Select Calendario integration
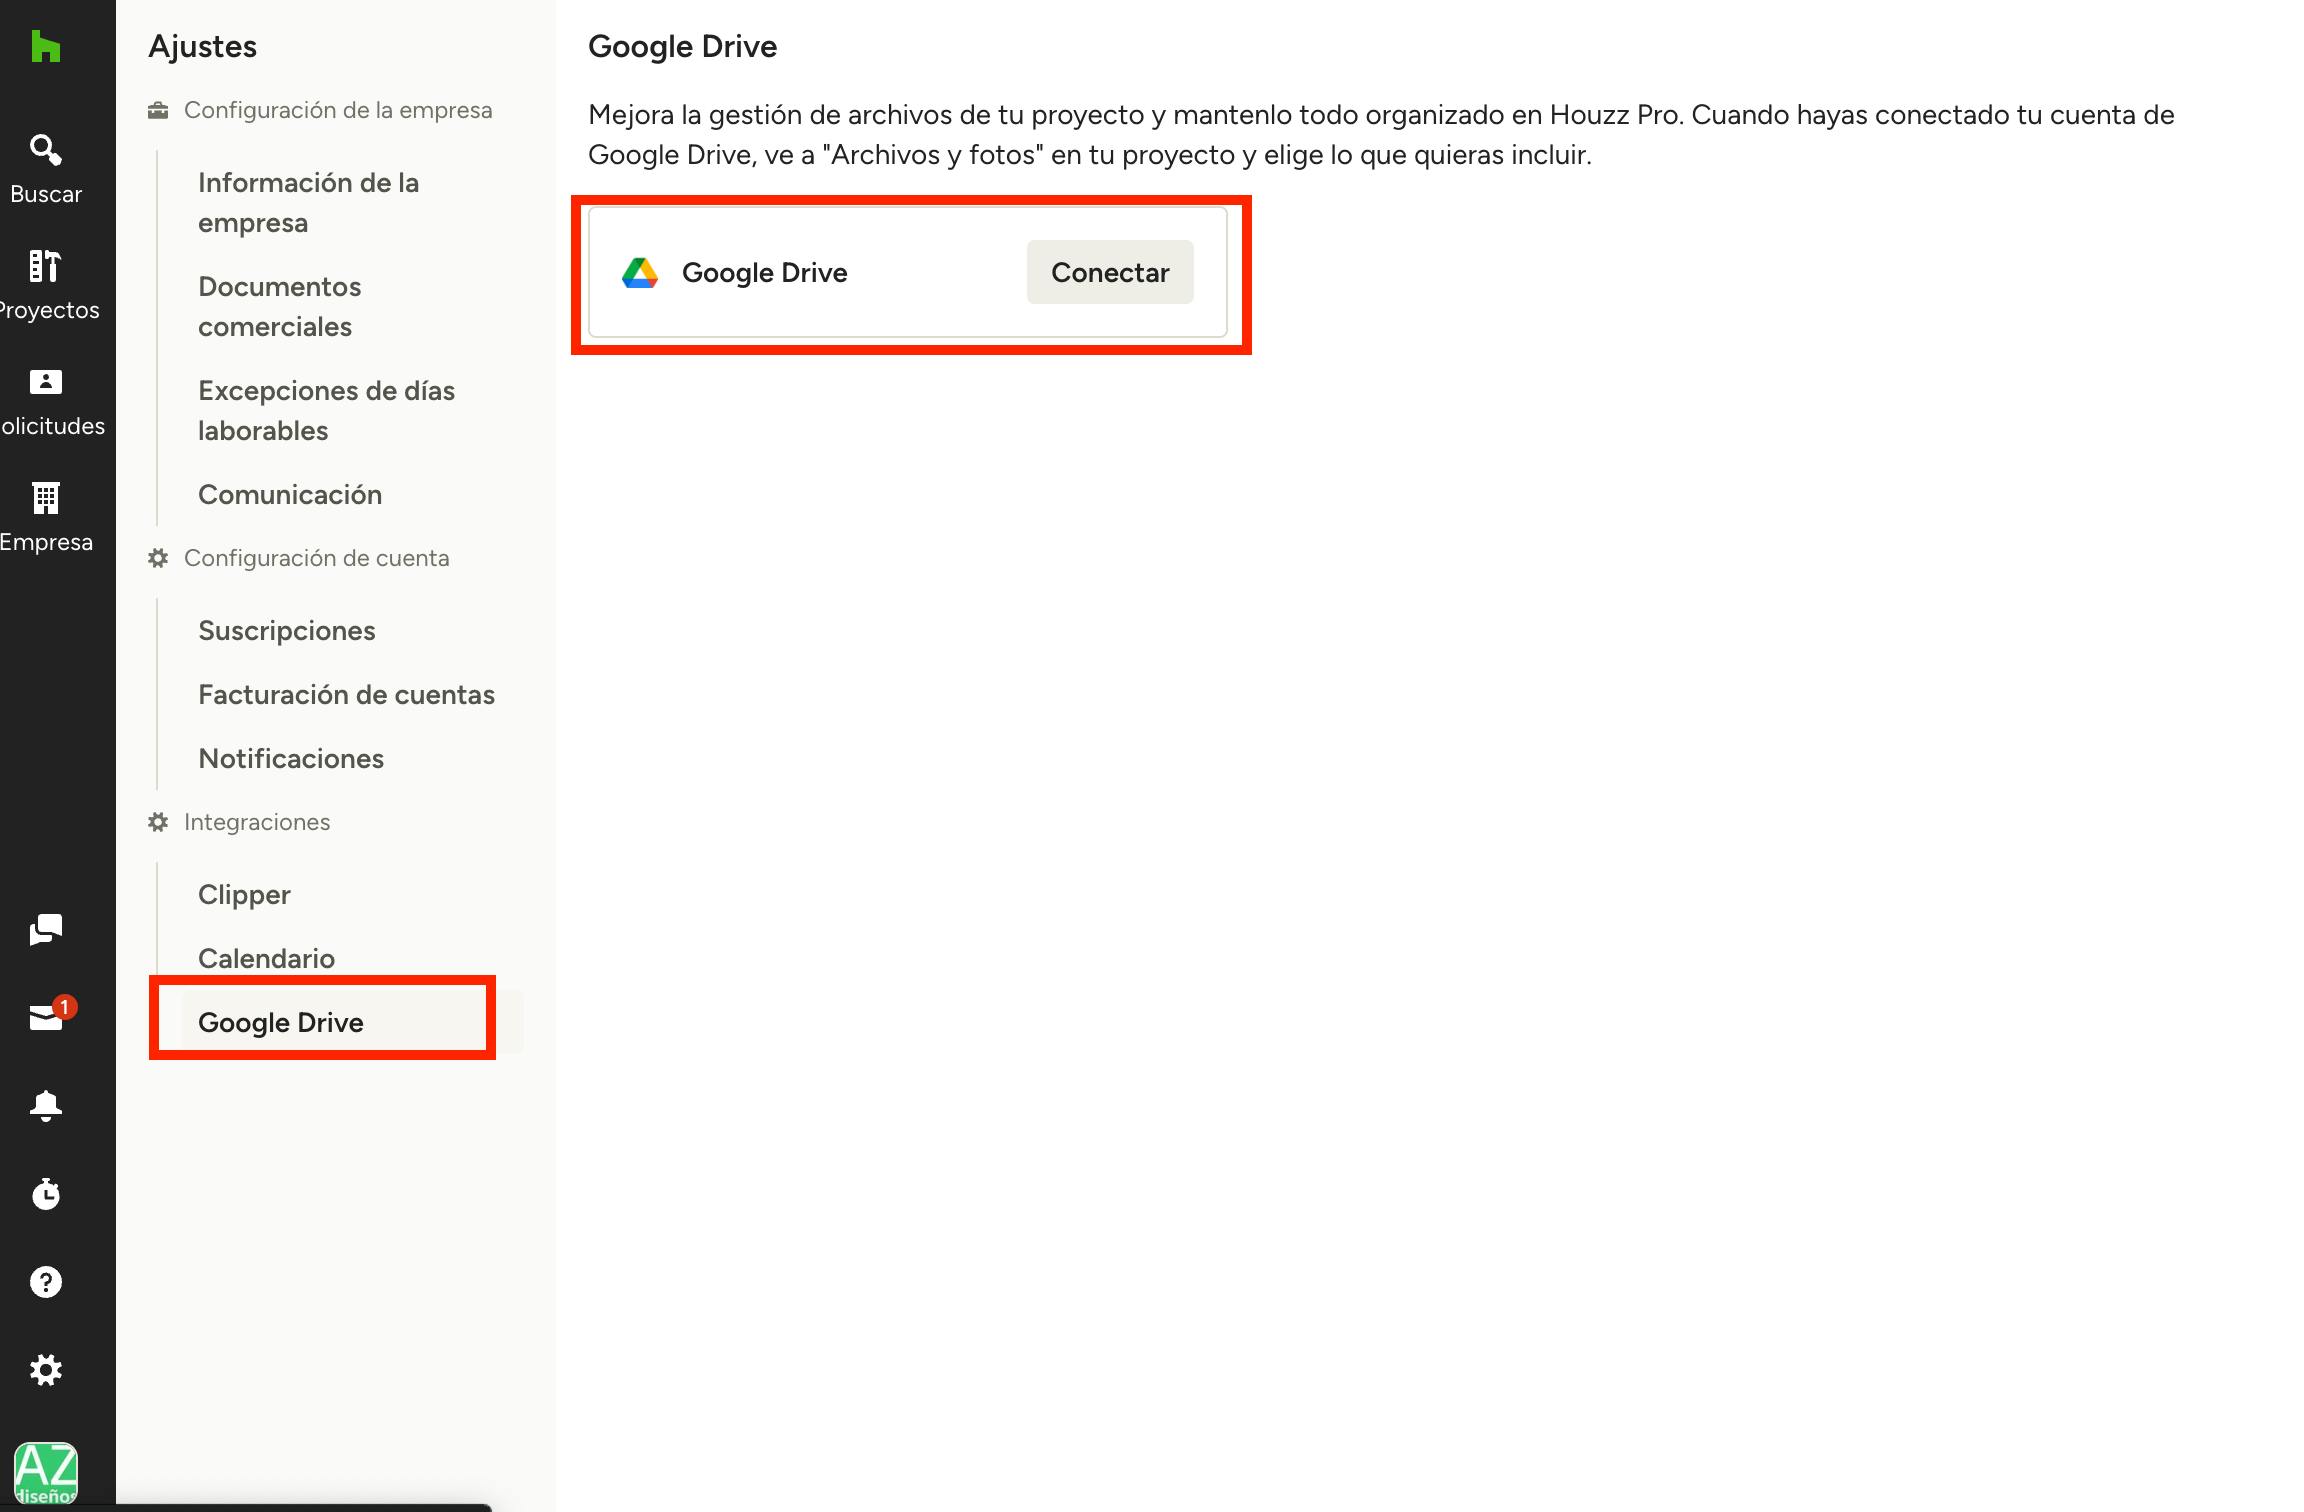The height and width of the screenshot is (1512, 2304). coord(266,958)
